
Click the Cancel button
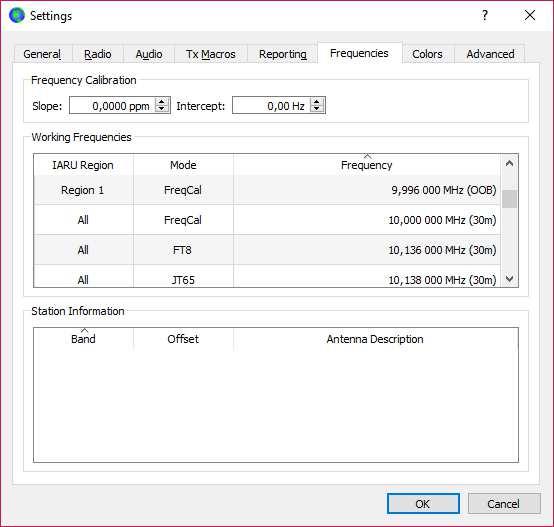tap(504, 503)
